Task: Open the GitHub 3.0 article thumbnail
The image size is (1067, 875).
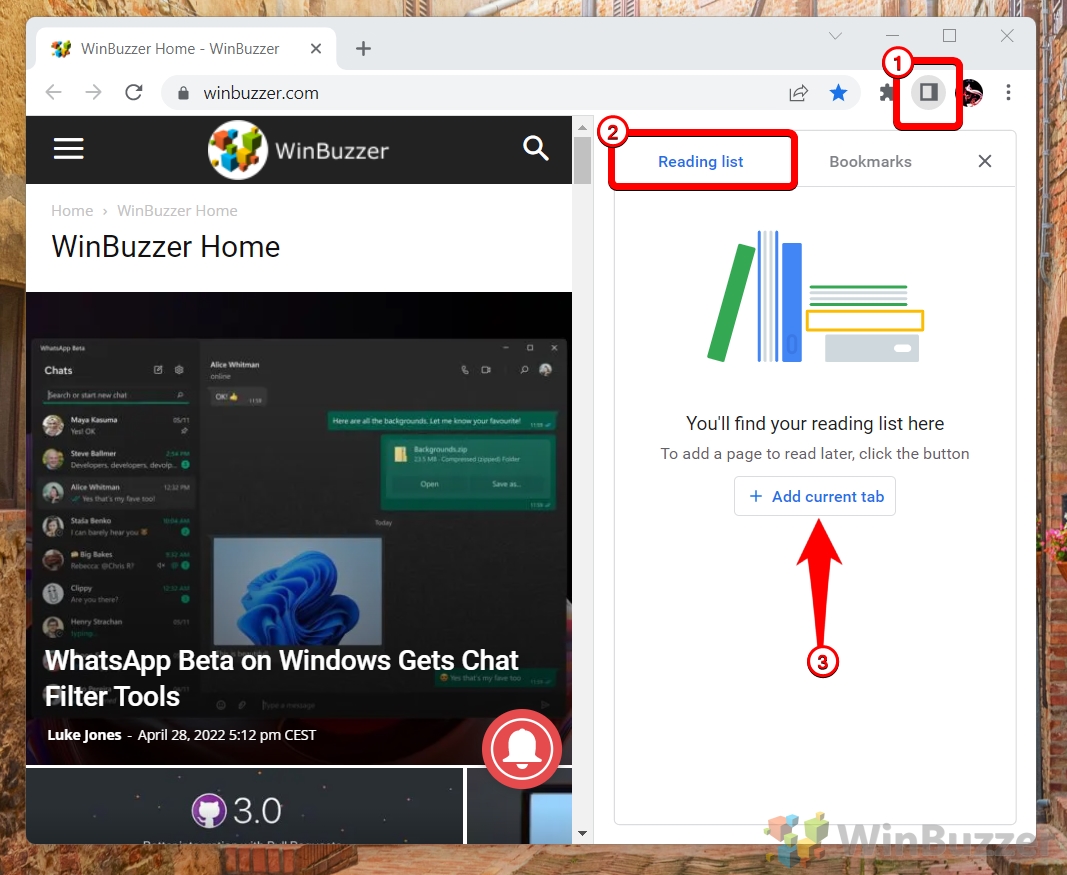Action: [x=244, y=807]
